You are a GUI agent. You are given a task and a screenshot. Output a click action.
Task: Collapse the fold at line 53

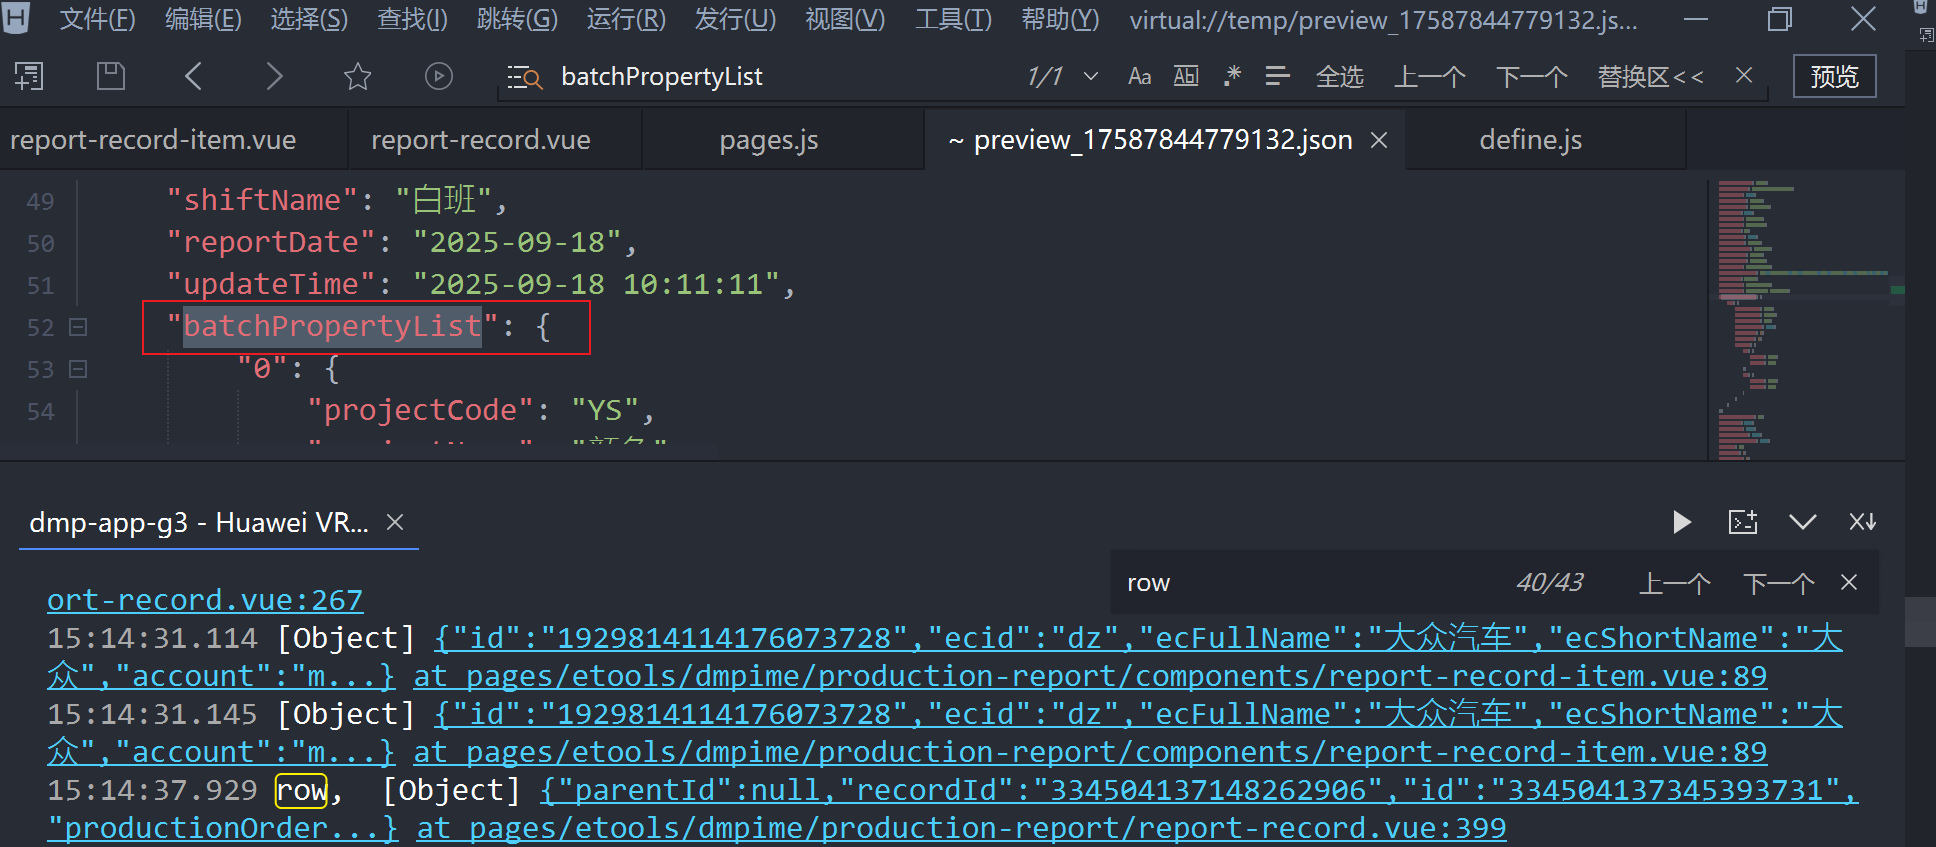coord(78,368)
